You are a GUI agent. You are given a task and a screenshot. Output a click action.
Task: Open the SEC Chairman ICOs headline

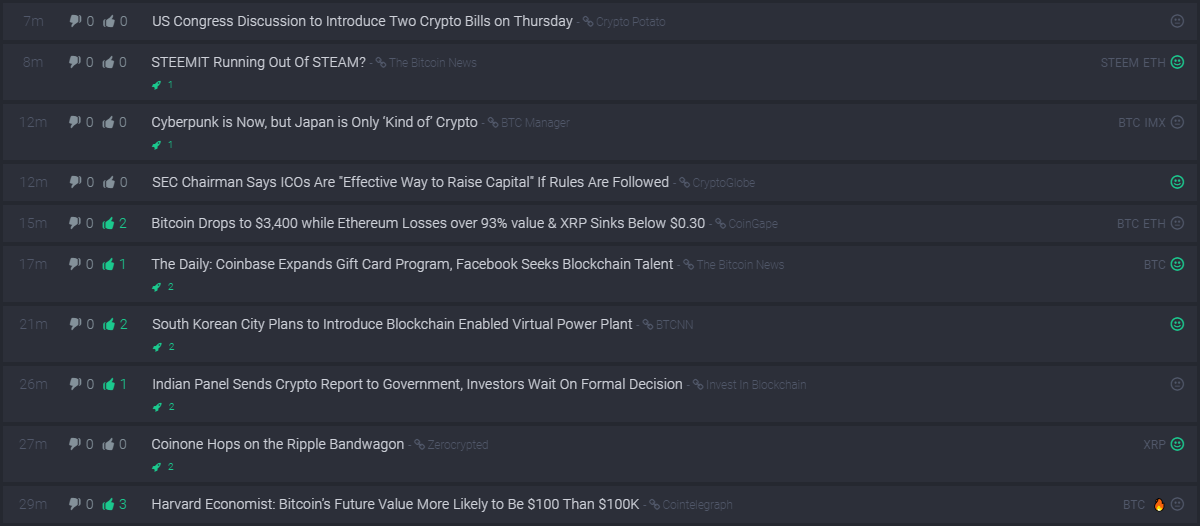pyautogui.click(x=410, y=182)
